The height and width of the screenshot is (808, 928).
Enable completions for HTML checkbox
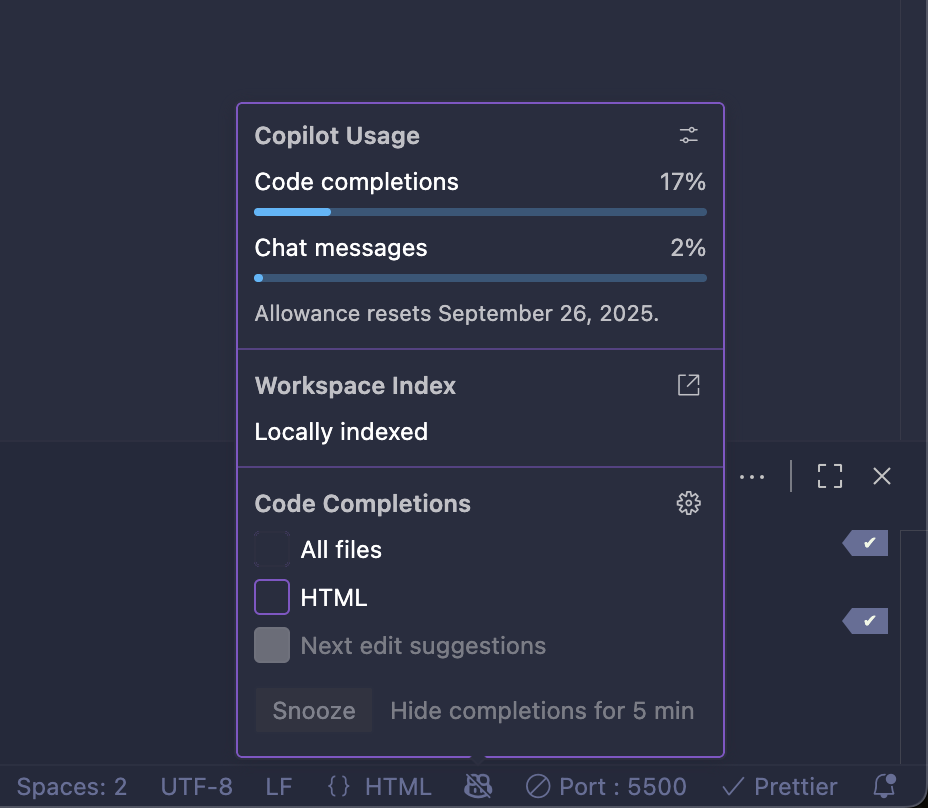pos(272,597)
